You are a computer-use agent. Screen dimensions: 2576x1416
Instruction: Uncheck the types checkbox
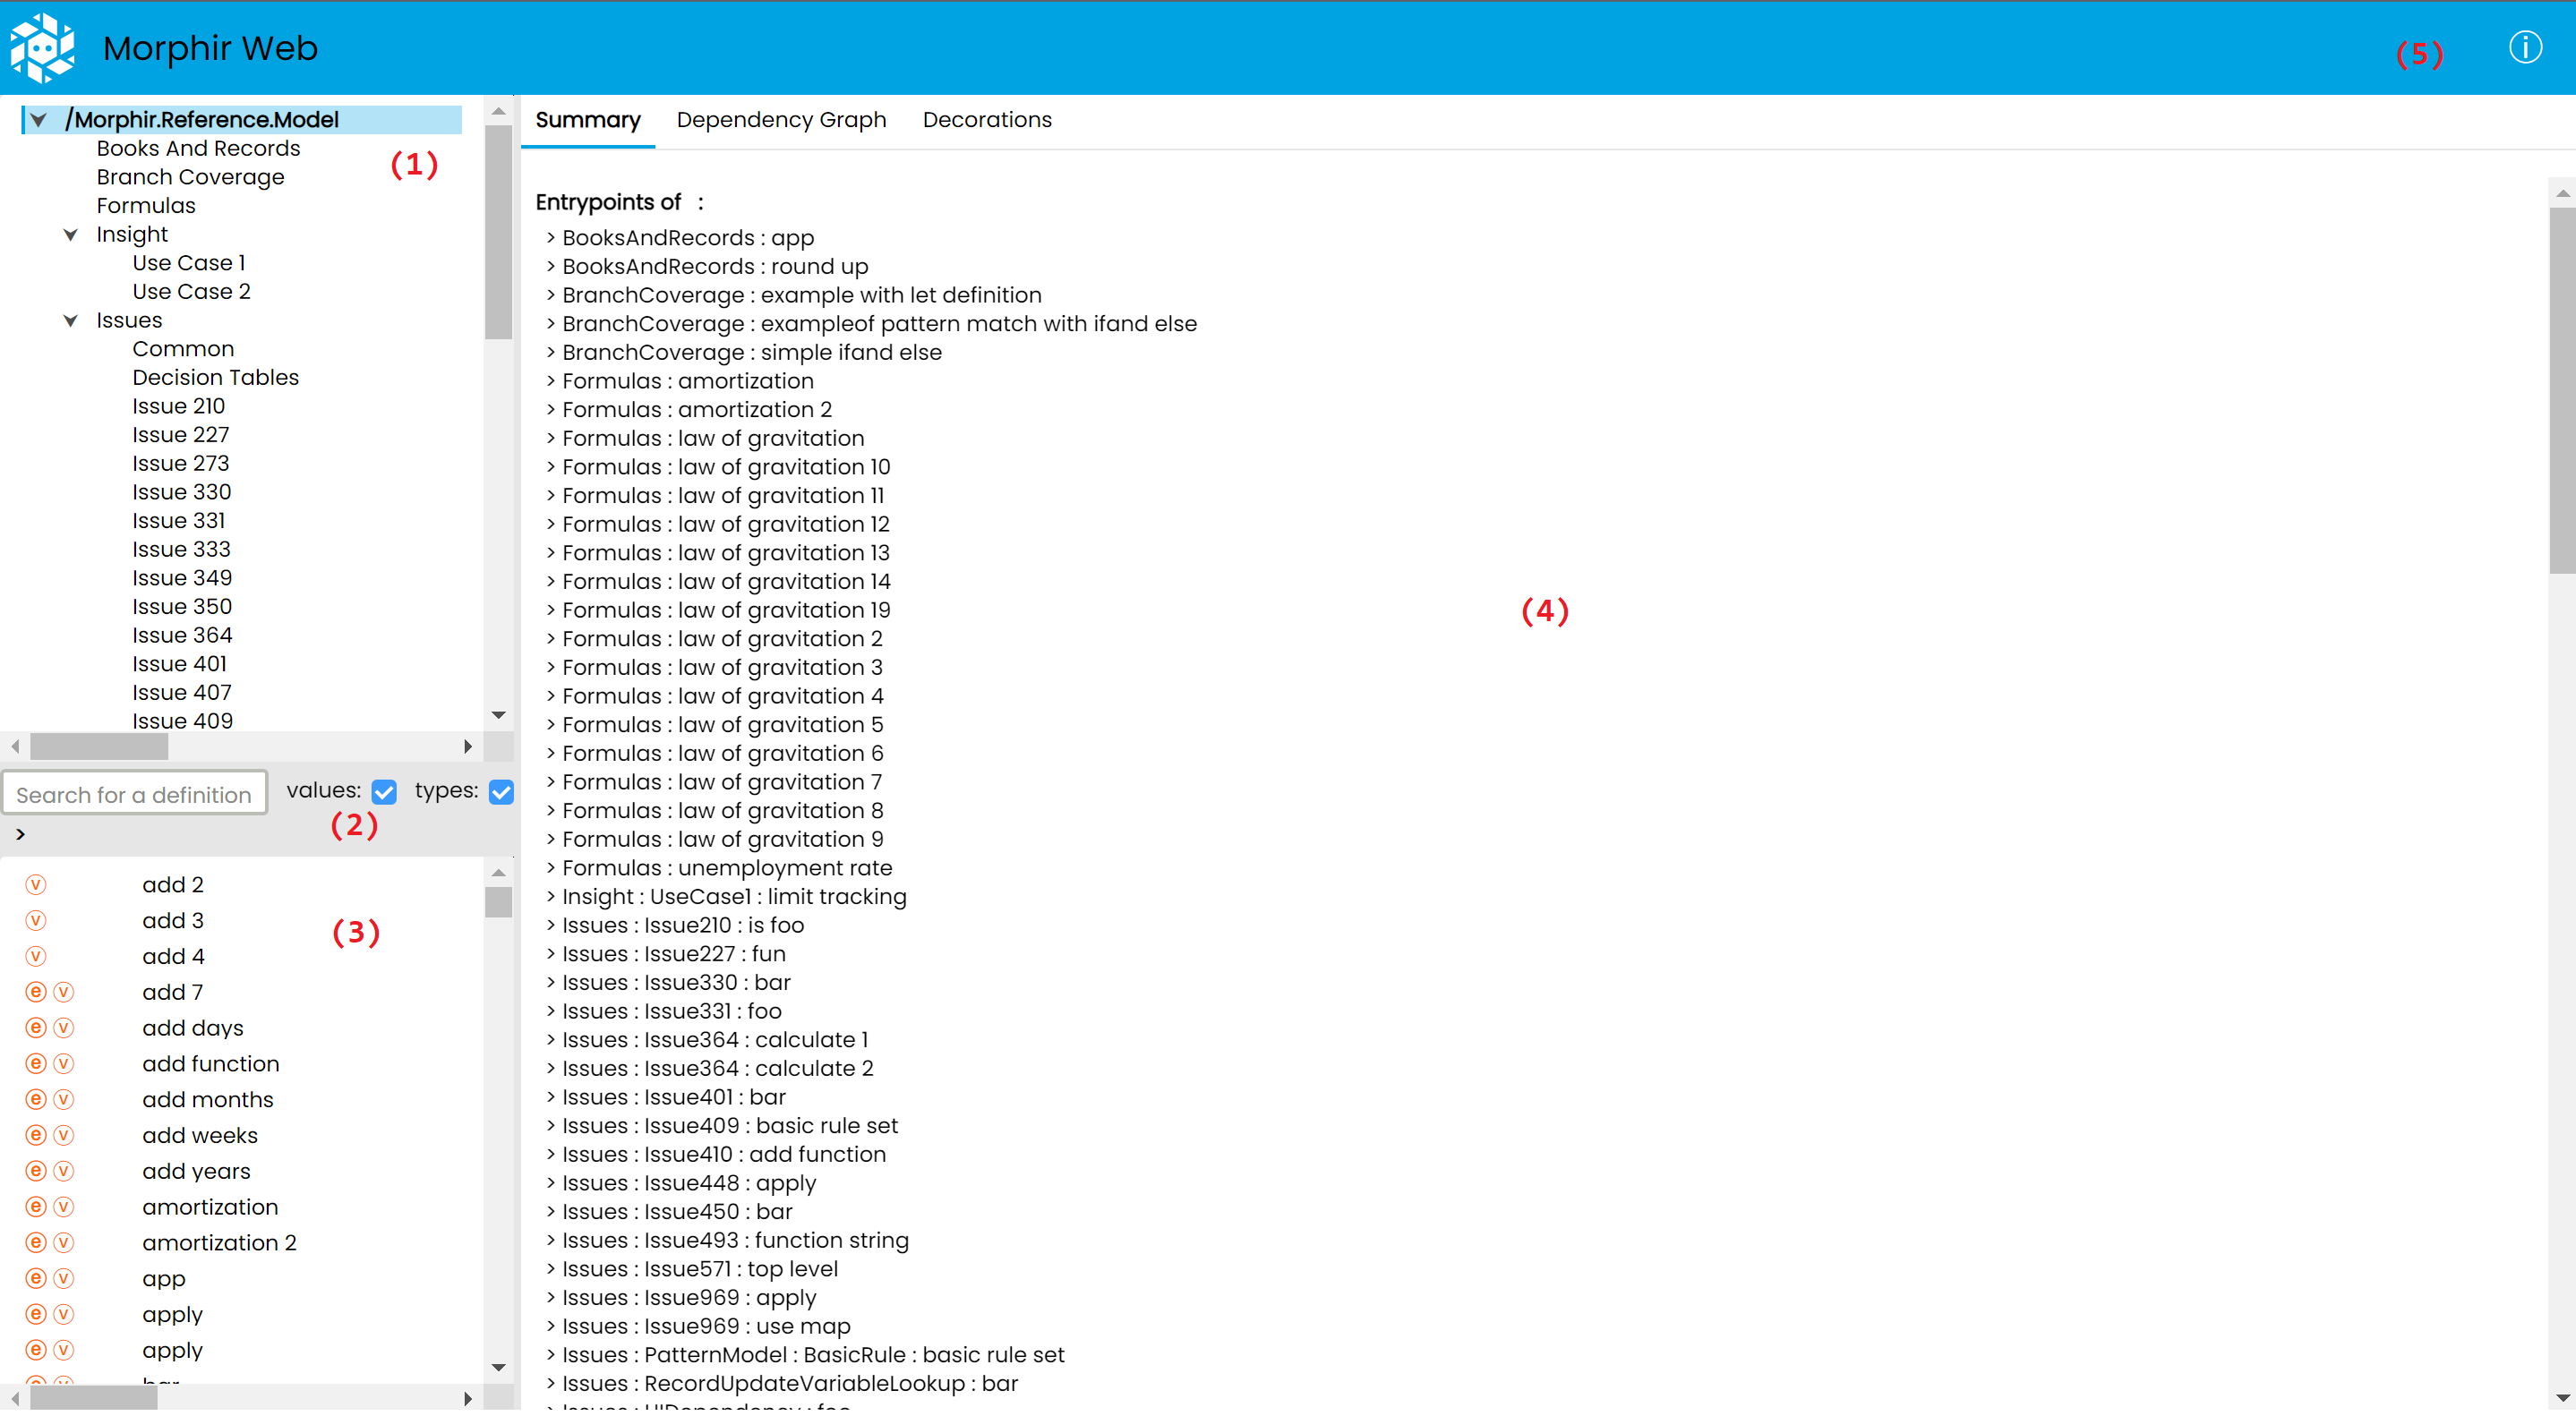coord(501,792)
